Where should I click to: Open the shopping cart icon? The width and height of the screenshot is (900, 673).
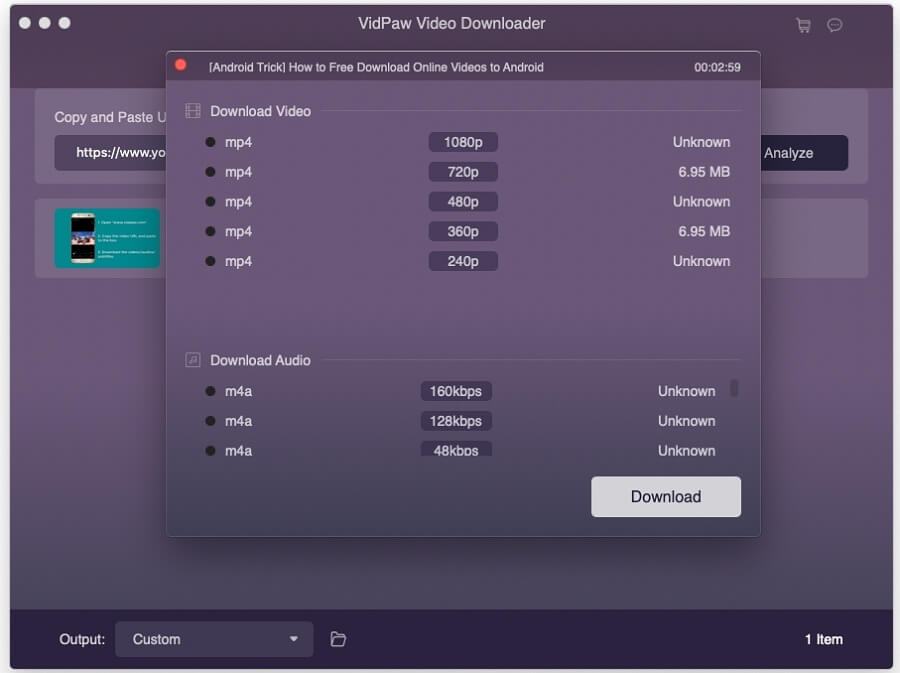(x=803, y=25)
